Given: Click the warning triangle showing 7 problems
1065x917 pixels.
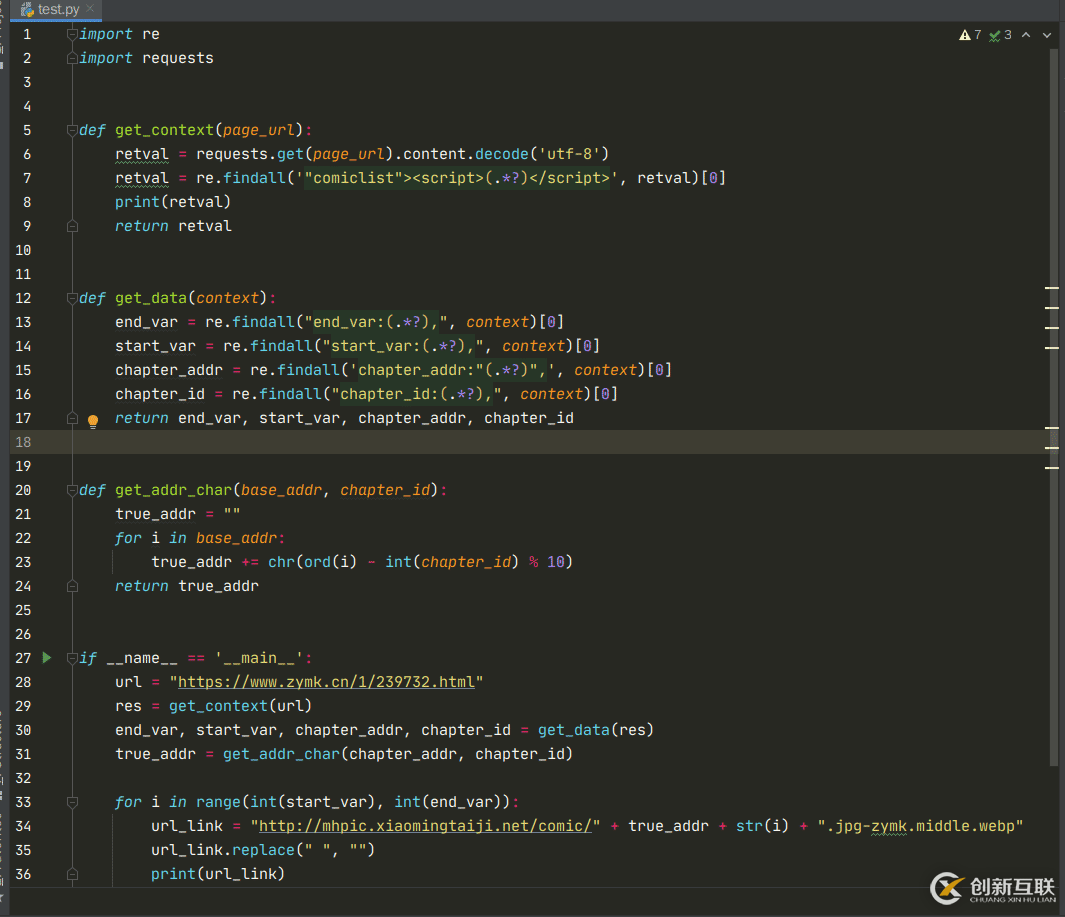Looking at the screenshot, I should pyautogui.click(x=964, y=35).
